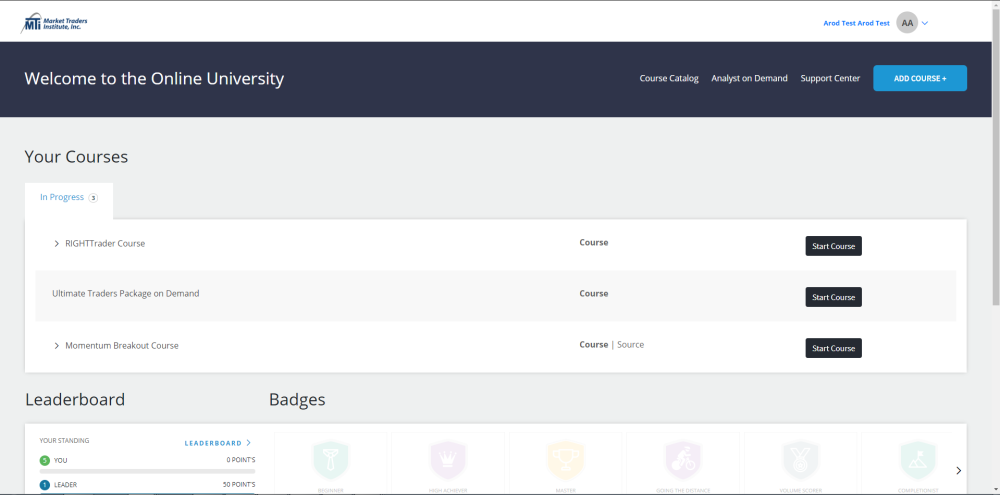Screen dimensions: 1000x495
Task: Expand the RIGHTTrader Course row
Action: pyautogui.click(x=57, y=244)
